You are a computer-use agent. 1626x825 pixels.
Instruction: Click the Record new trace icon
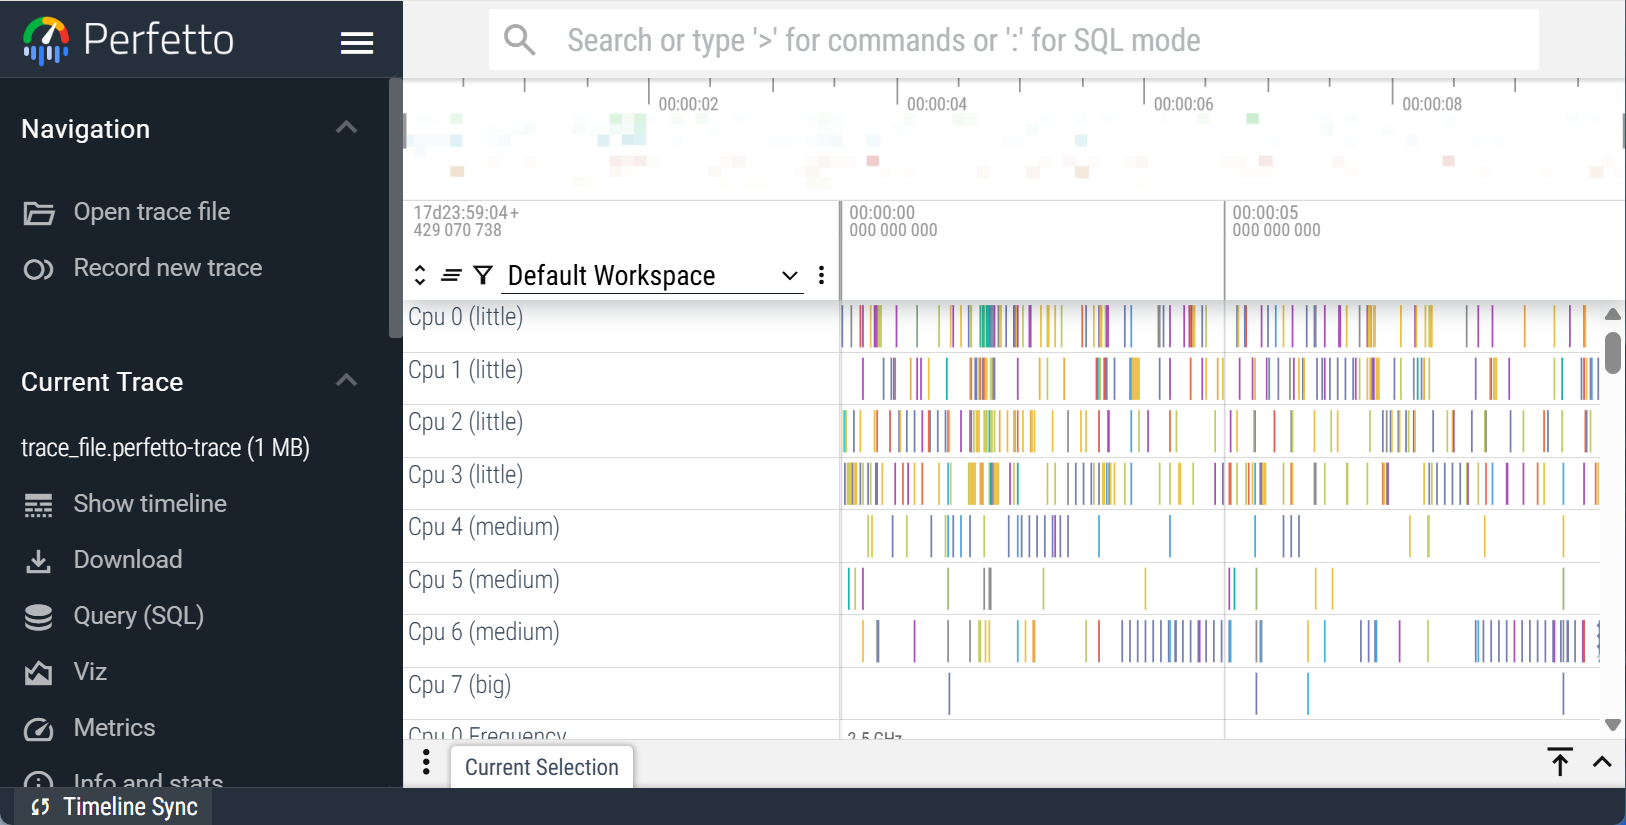[39, 269]
